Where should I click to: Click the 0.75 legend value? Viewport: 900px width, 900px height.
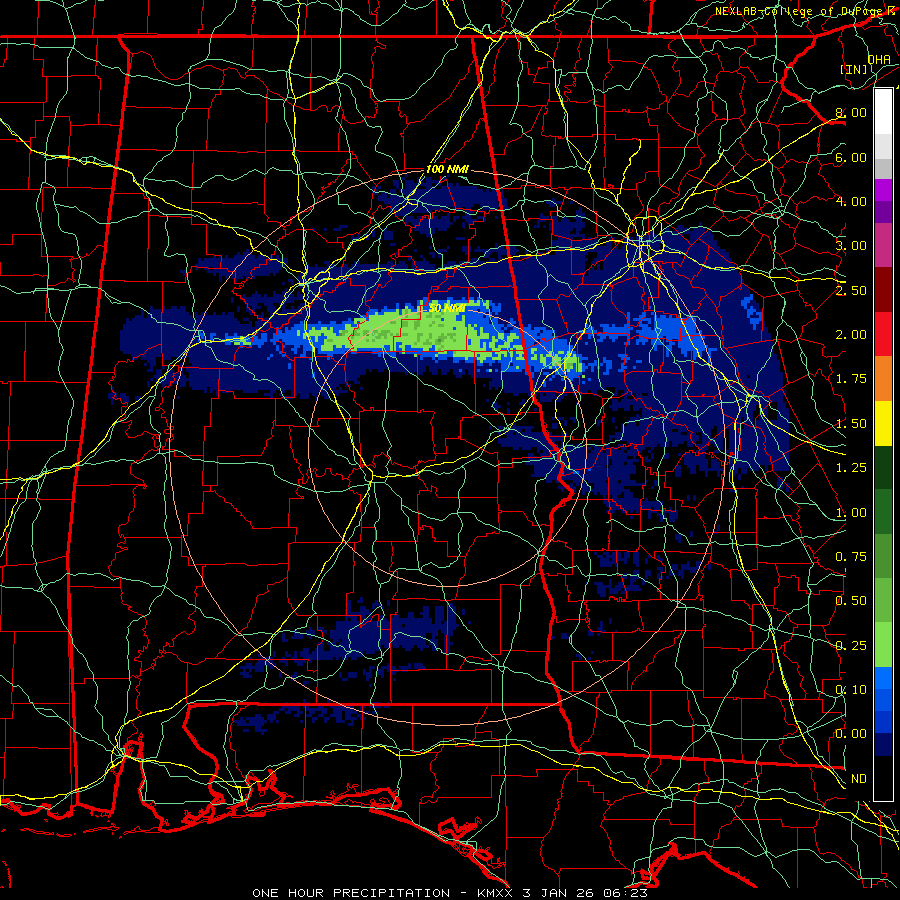(x=851, y=557)
